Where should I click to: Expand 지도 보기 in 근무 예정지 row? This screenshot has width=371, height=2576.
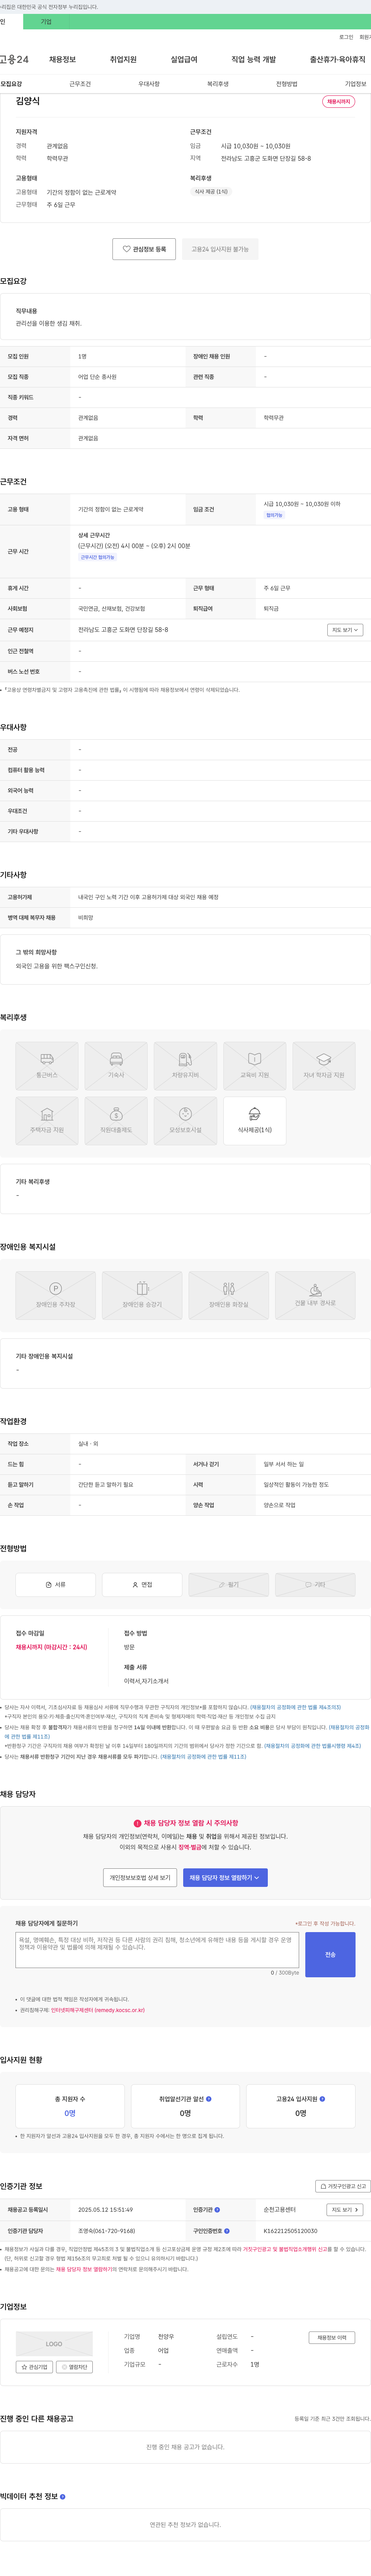345,630
